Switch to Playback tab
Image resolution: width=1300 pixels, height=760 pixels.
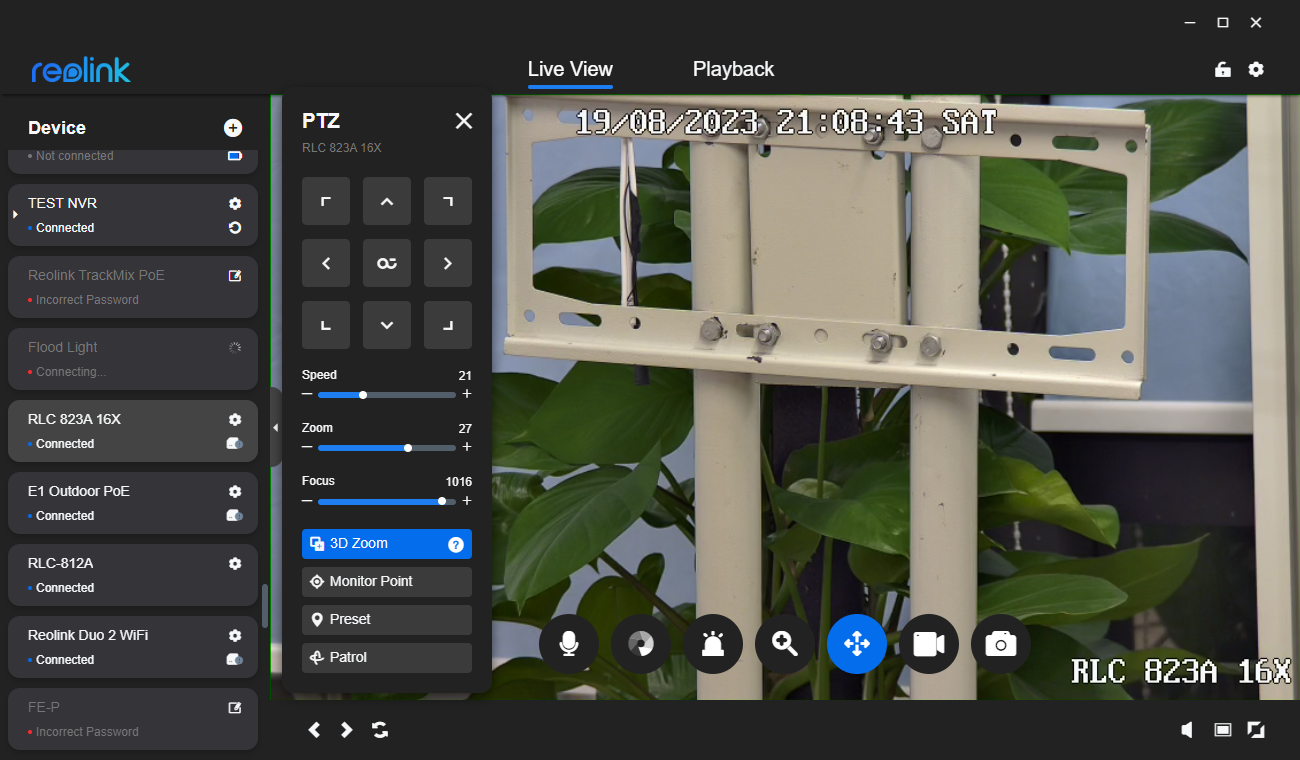733,69
